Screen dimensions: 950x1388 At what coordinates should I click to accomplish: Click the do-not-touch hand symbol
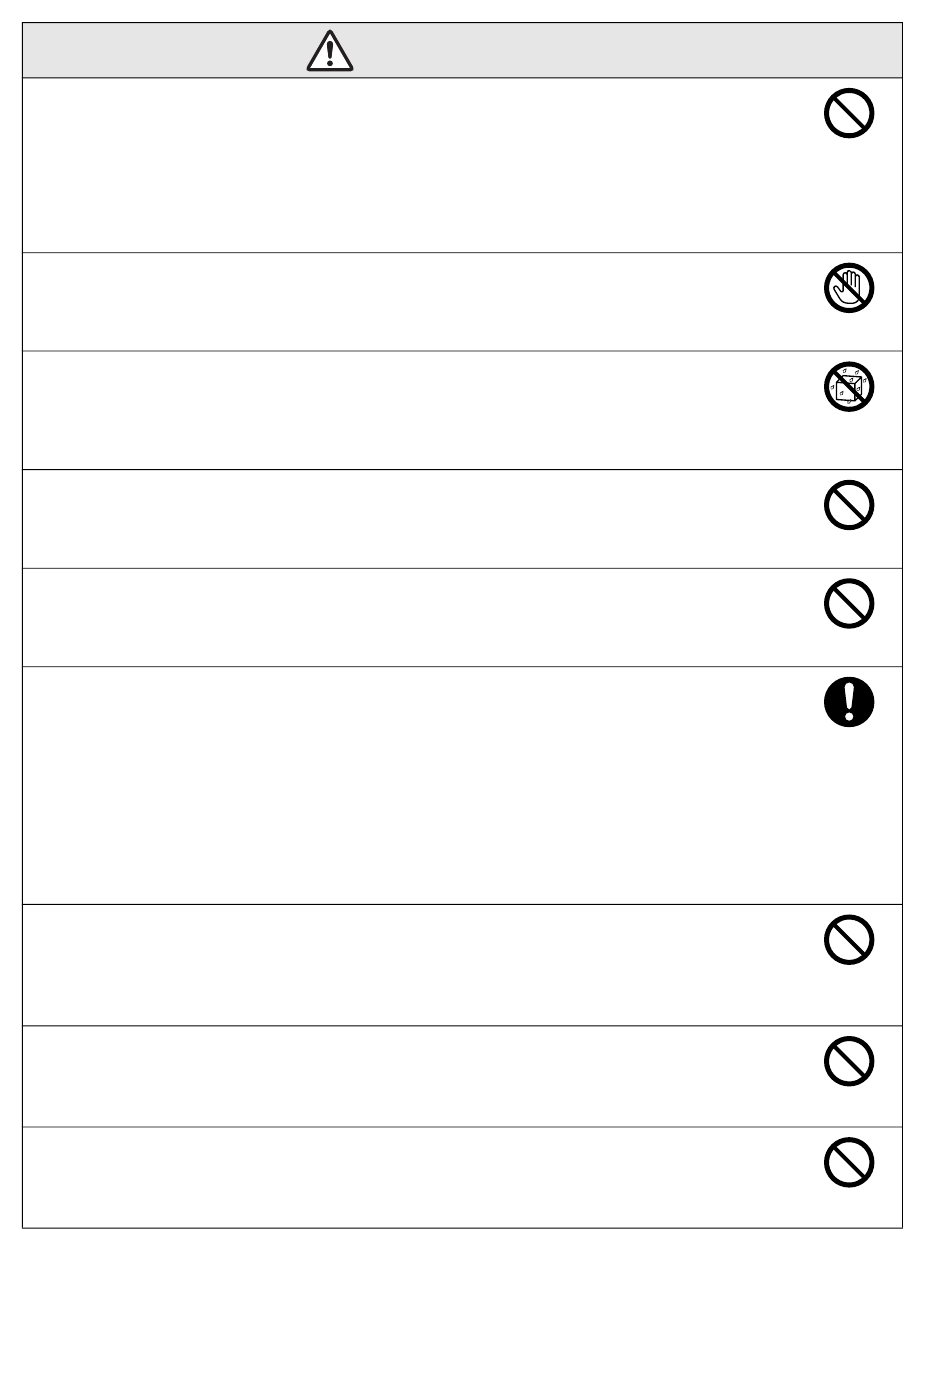pyautogui.click(x=849, y=288)
